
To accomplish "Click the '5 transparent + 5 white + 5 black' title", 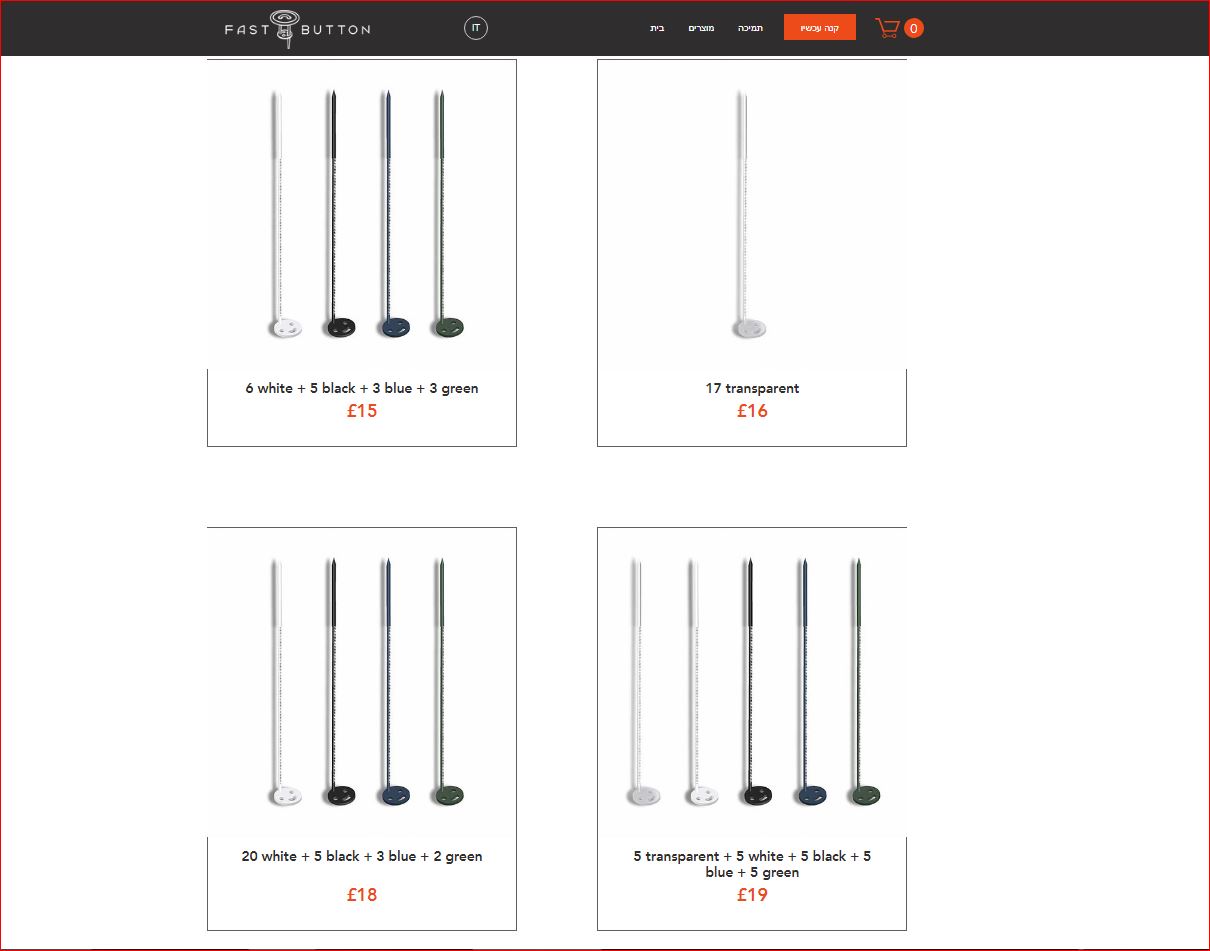I will [x=752, y=864].
